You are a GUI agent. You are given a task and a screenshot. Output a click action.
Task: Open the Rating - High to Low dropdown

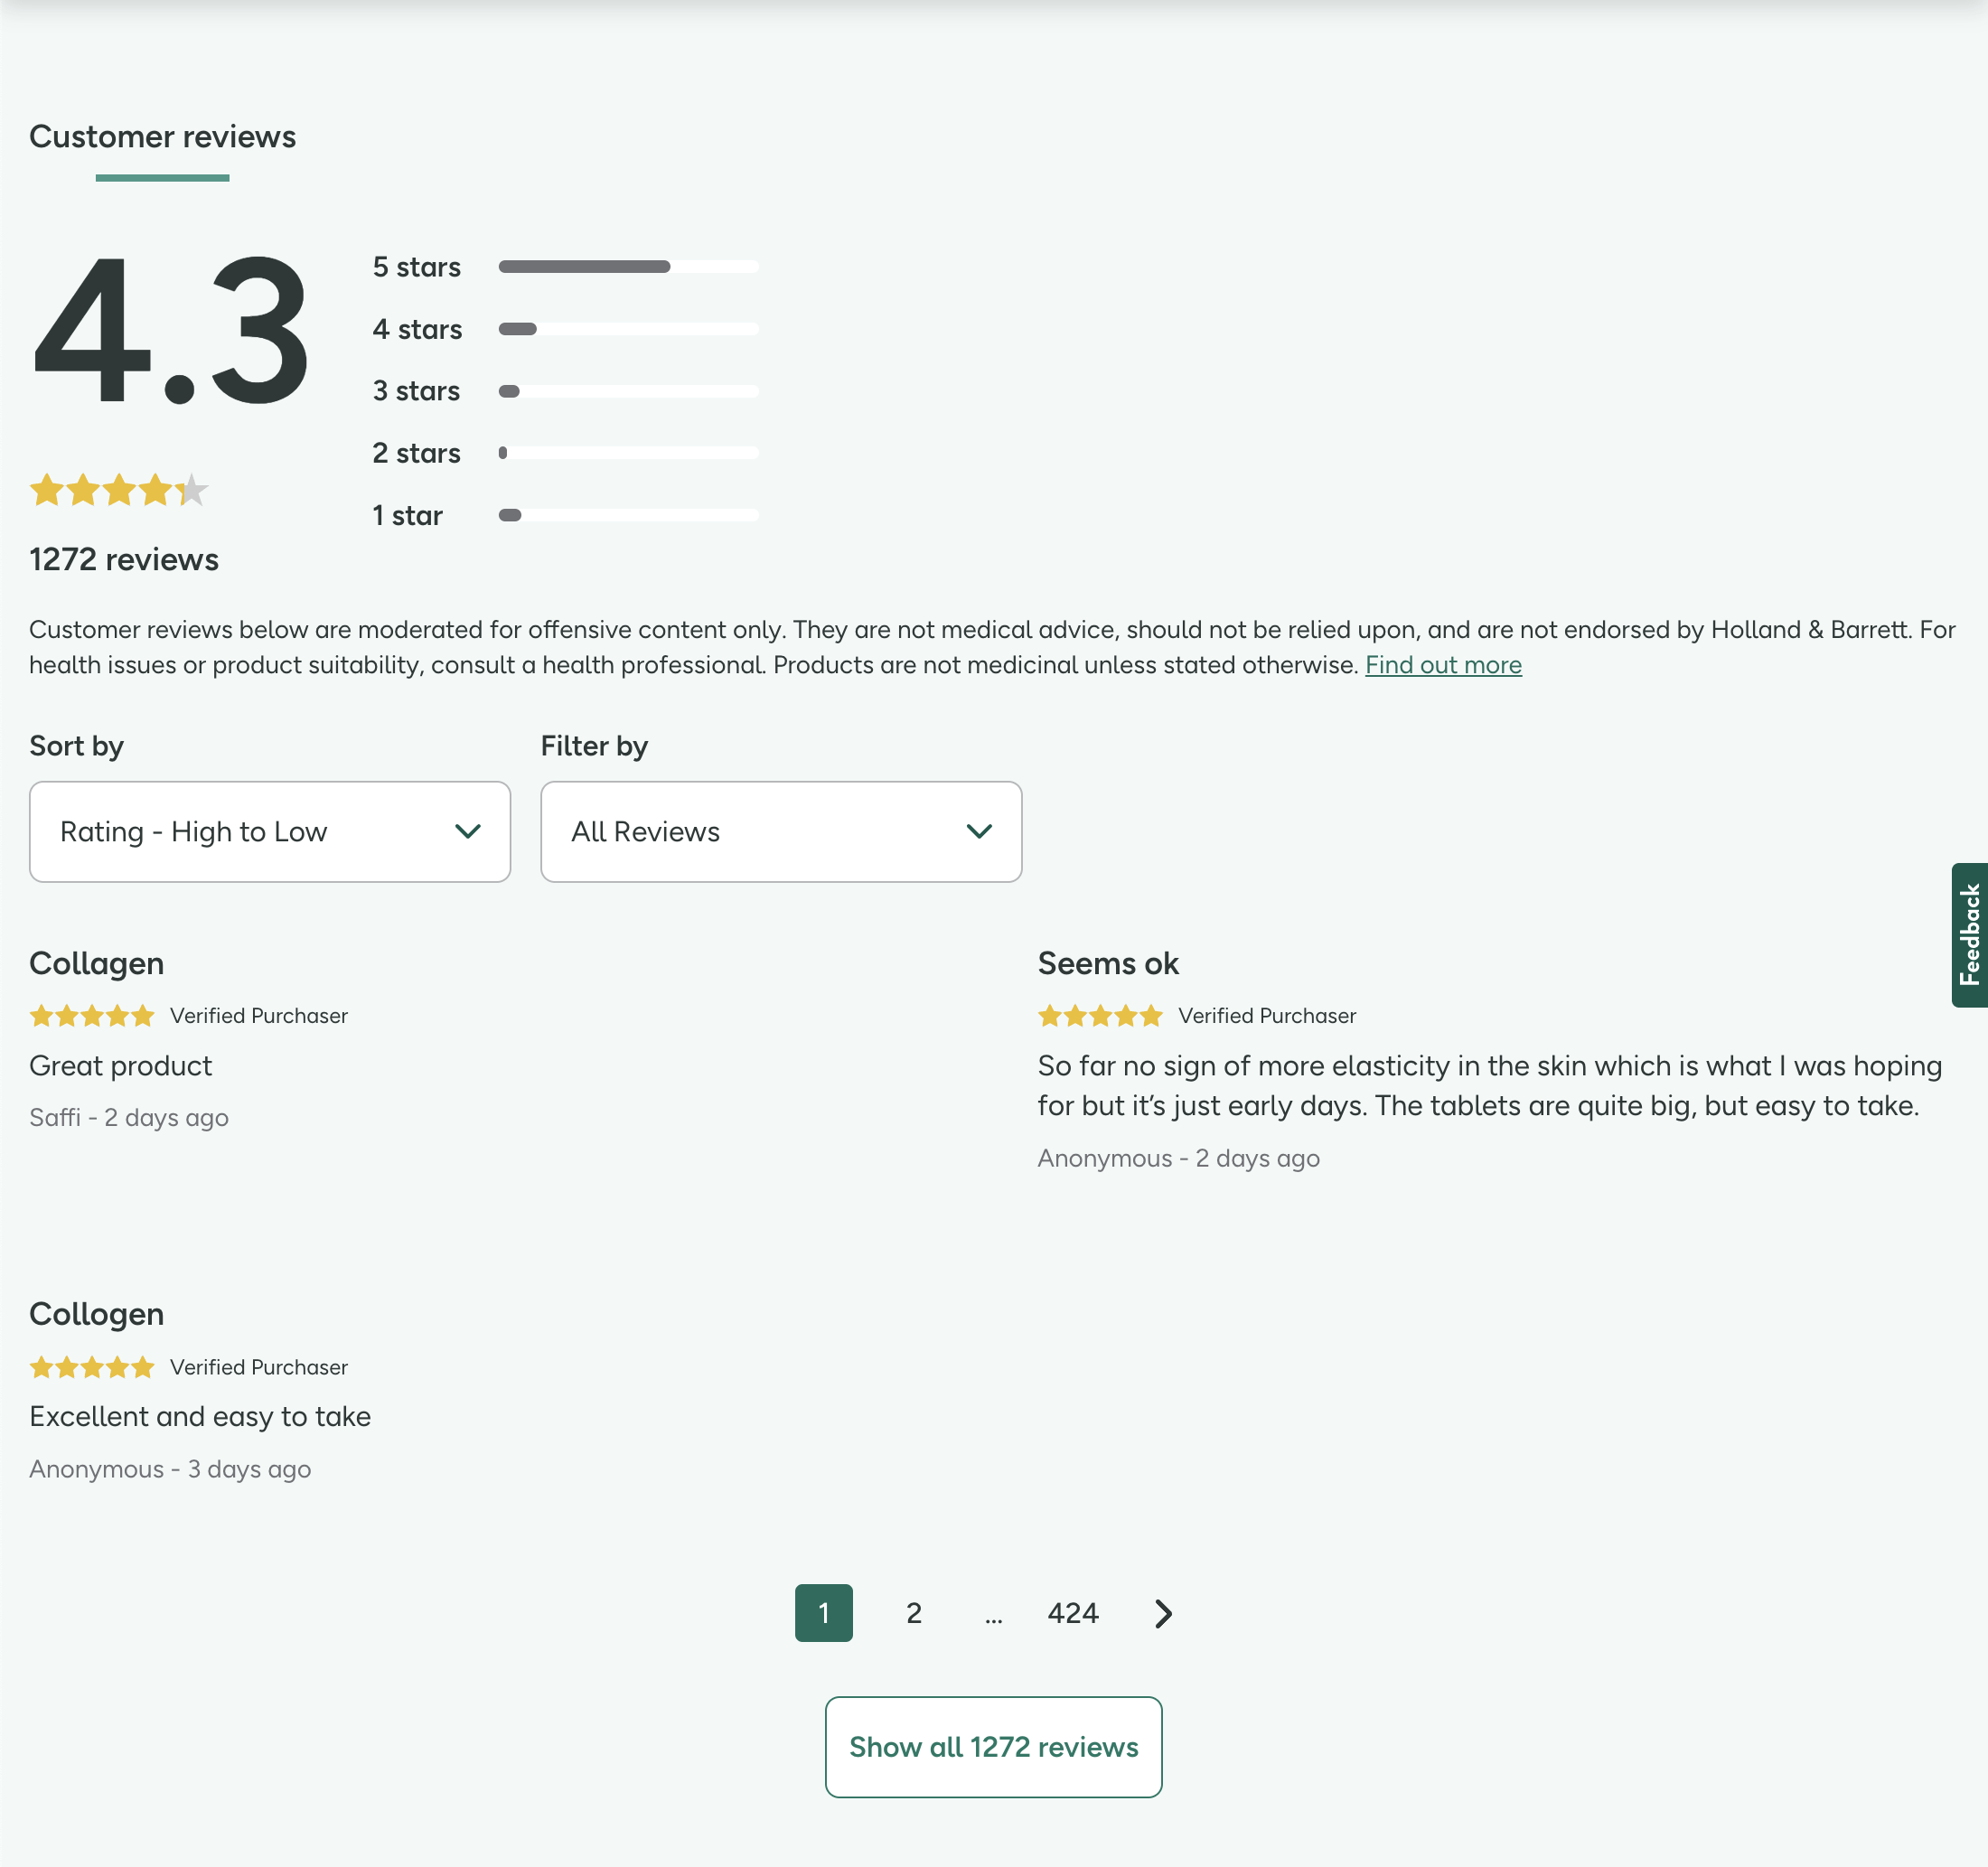coord(270,831)
